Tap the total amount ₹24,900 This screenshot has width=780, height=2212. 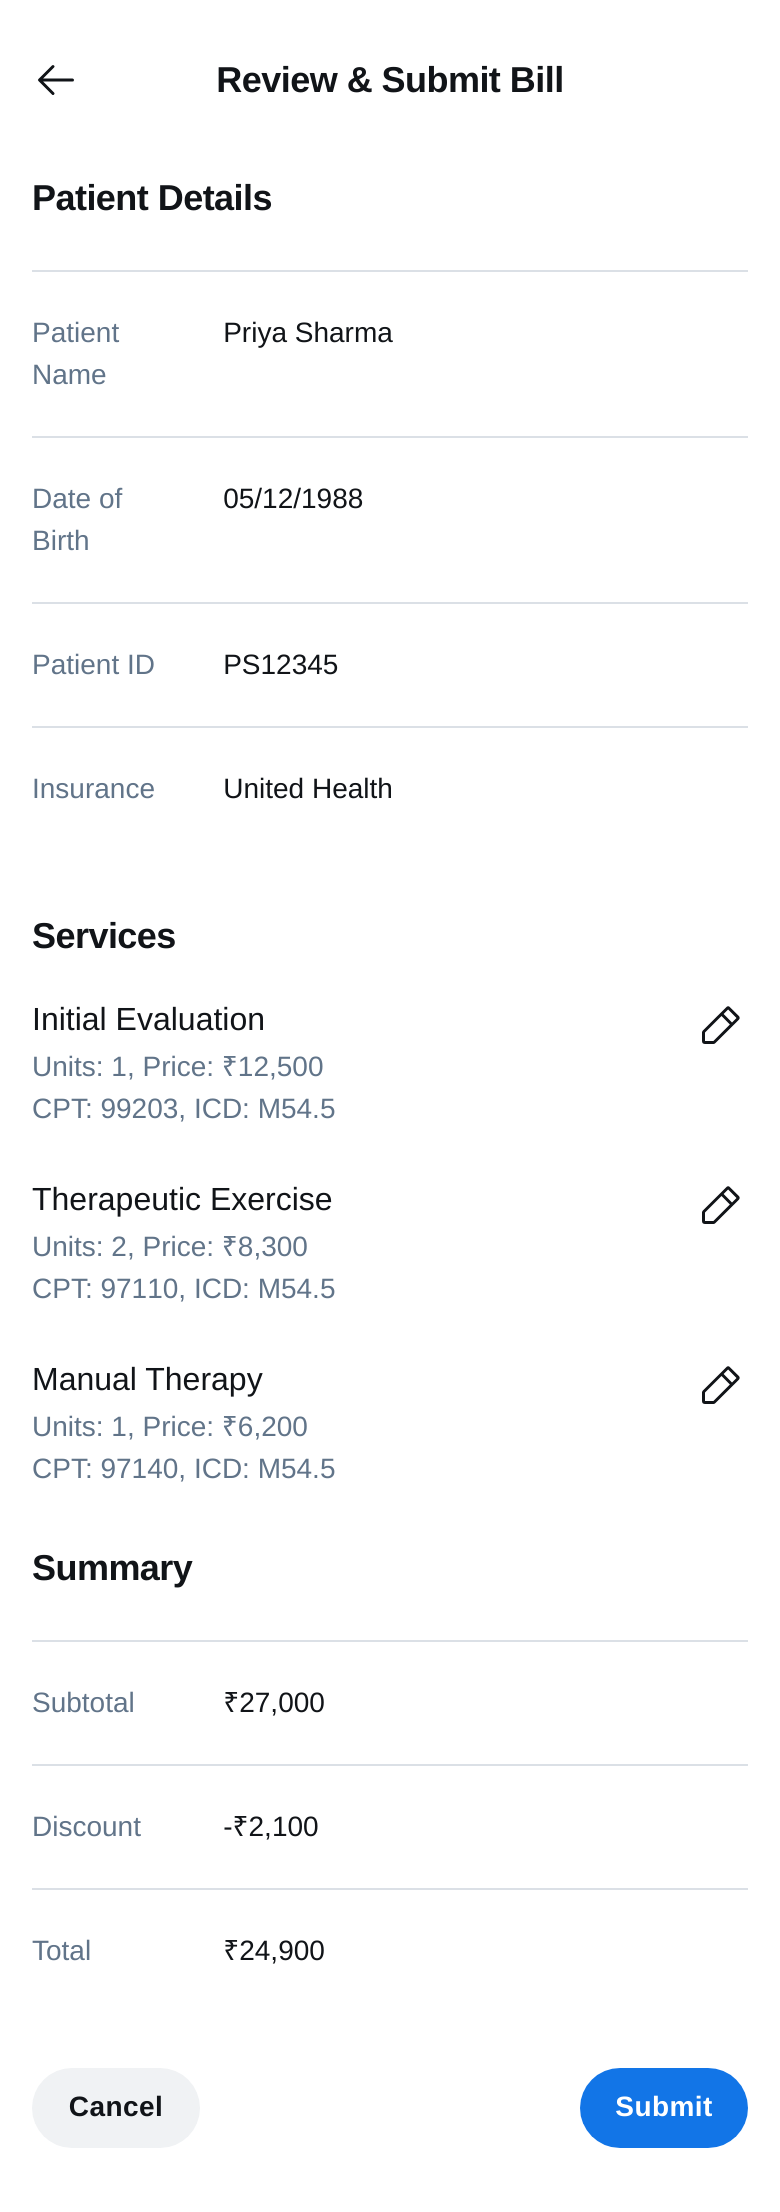coord(274,1951)
